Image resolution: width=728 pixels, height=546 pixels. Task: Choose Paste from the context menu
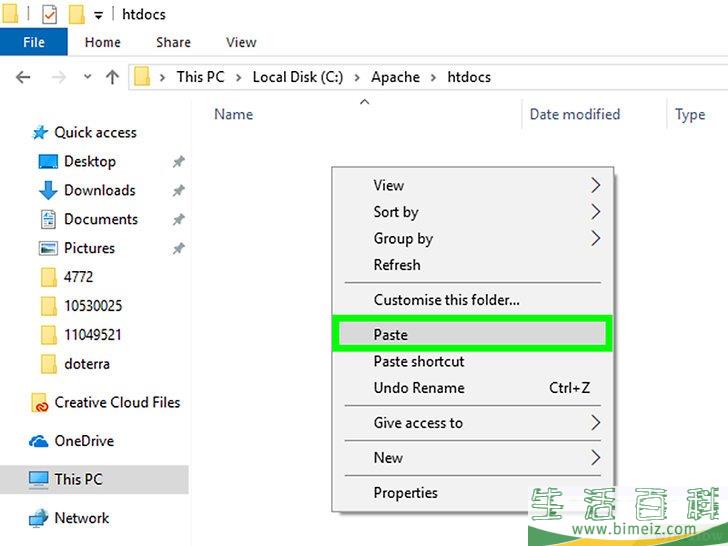tap(473, 334)
